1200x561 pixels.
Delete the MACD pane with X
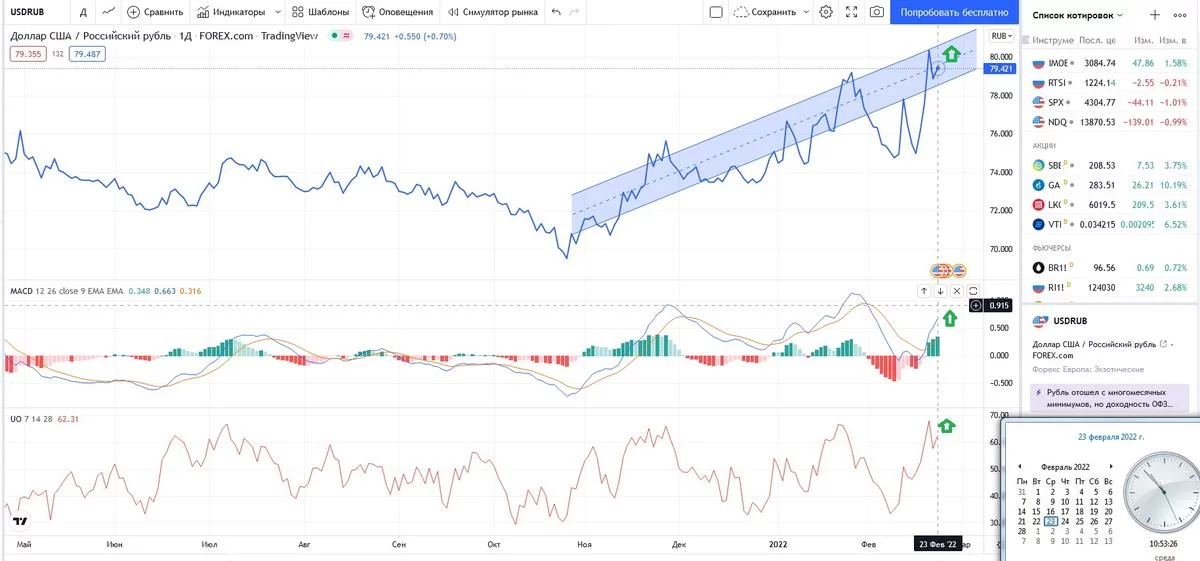[957, 291]
